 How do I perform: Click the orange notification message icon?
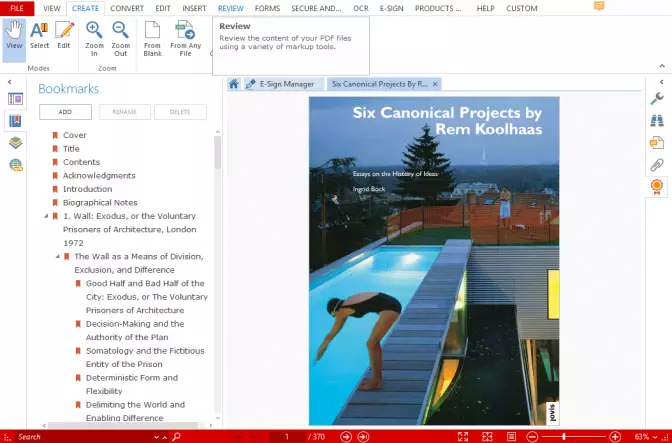point(599,6)
